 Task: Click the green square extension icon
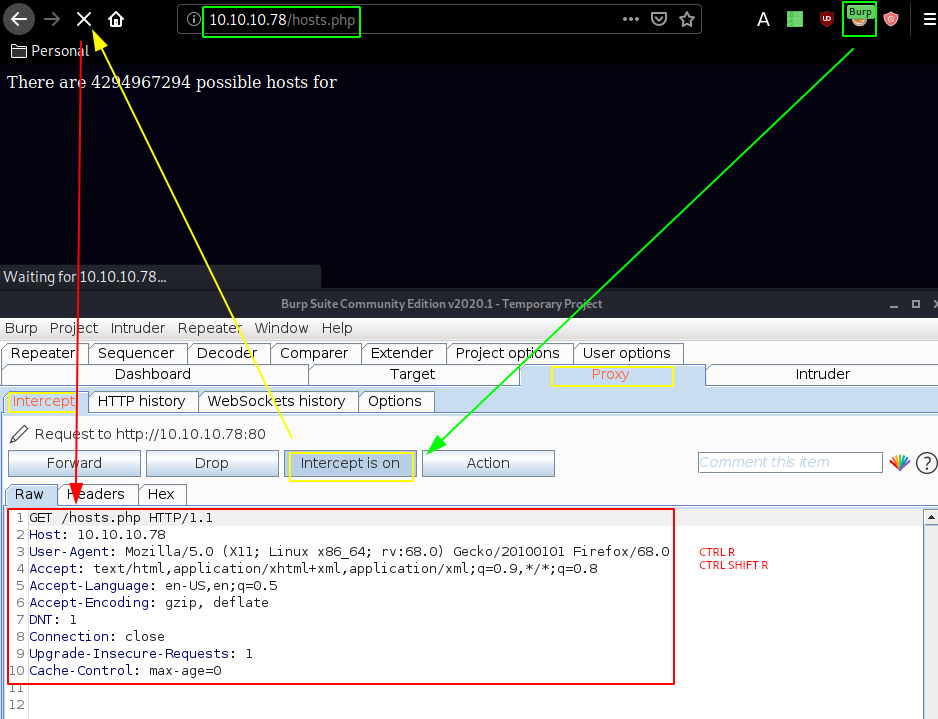coord(794,19)
